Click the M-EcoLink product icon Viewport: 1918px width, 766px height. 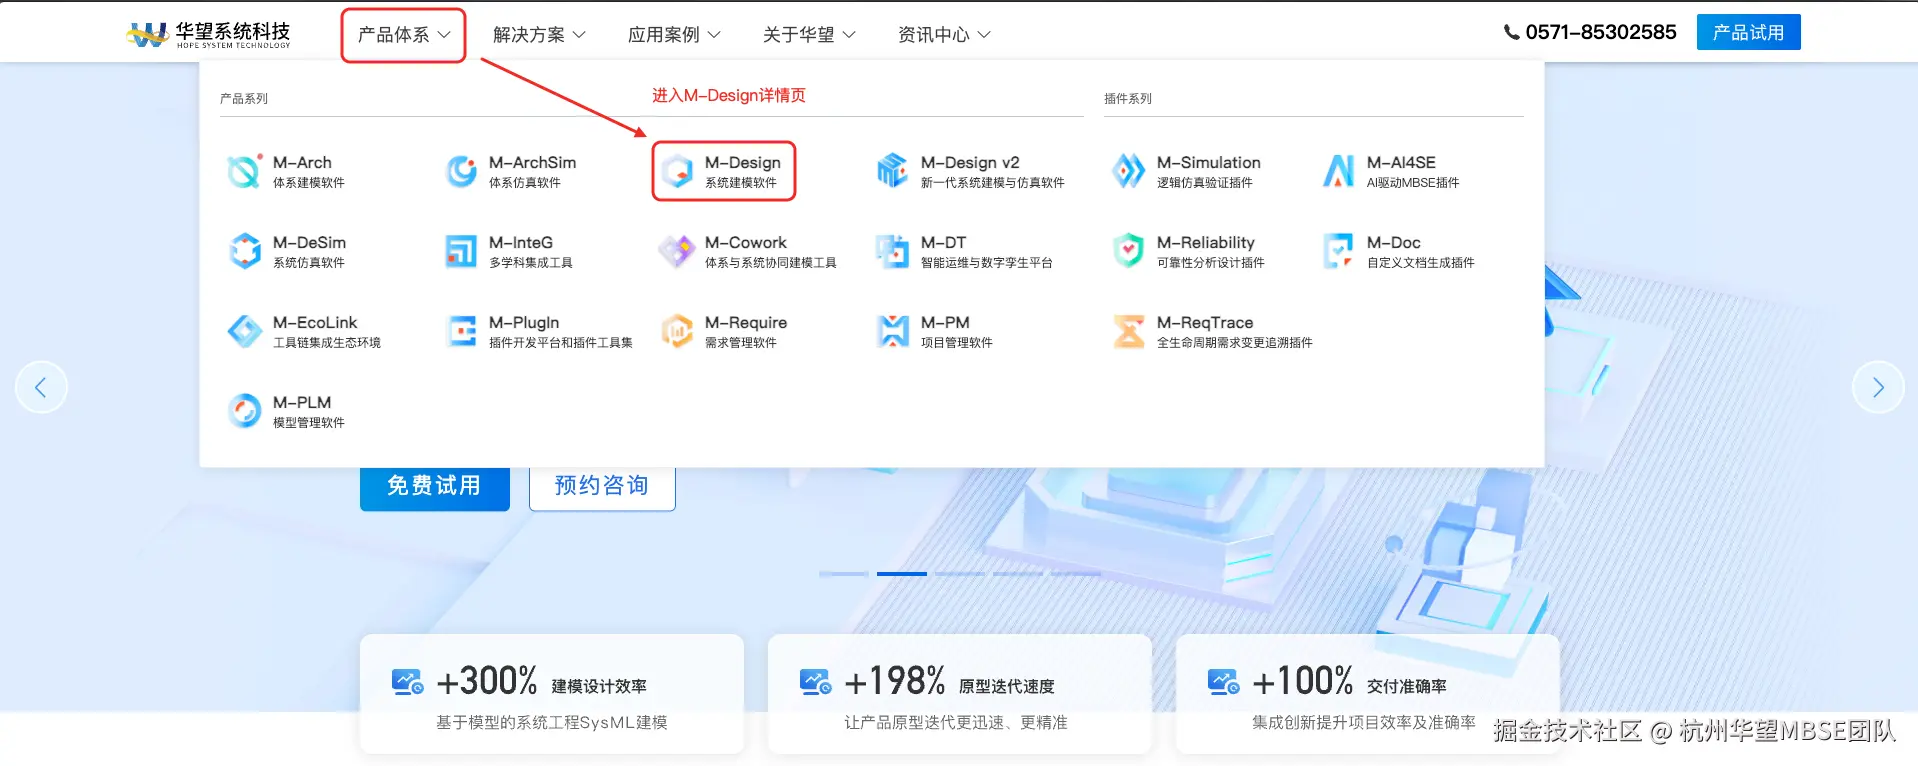pyautogui.click(x=245, y=331)
